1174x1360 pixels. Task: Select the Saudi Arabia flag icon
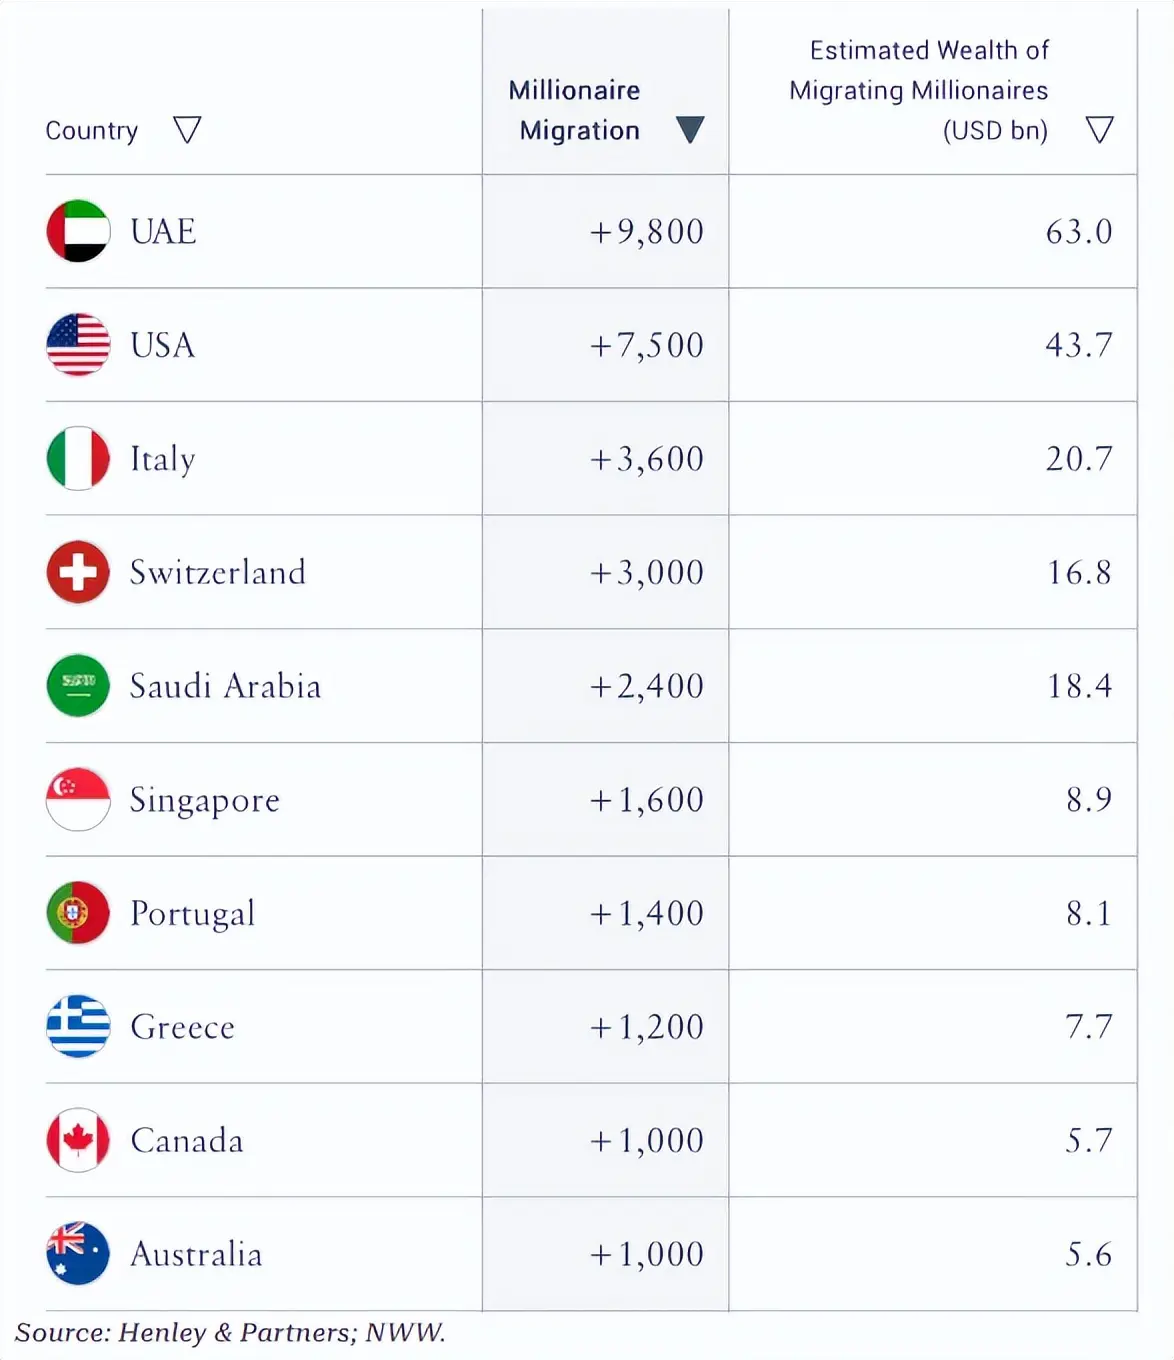pyautogui.click(x=78, y=686)
